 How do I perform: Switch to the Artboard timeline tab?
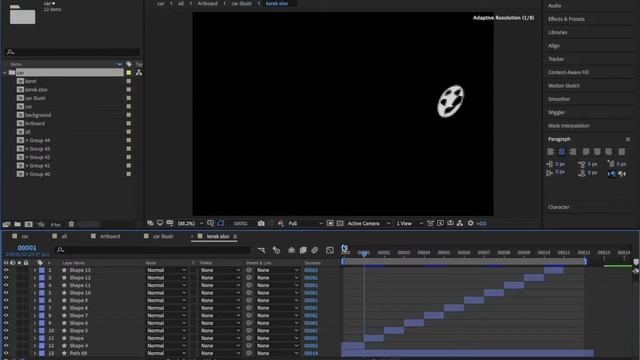[110, 236]
